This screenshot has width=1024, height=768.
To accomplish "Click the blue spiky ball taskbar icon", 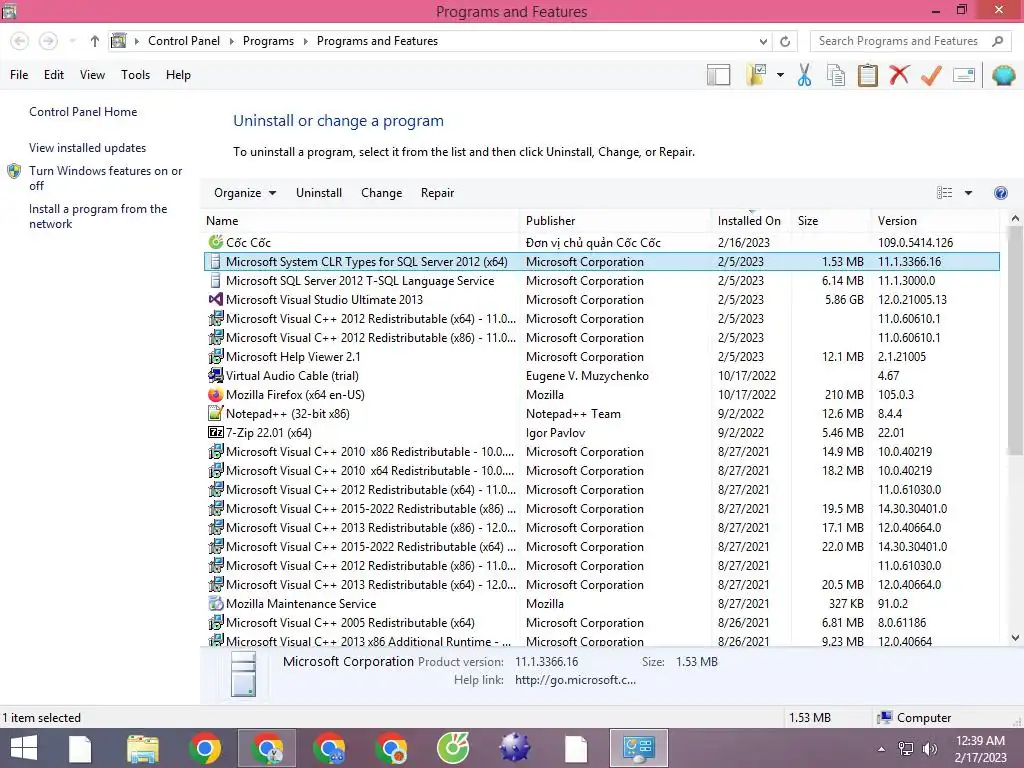I will pyautogui.click(x=515, y=748).
